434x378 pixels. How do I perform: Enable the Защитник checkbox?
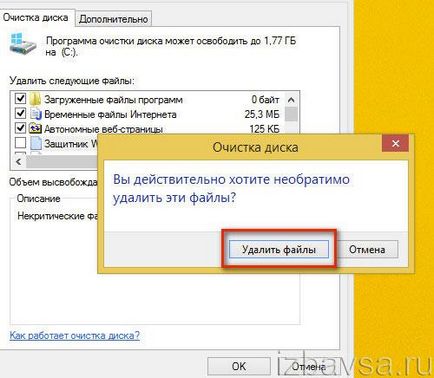(x=20, y=143)
